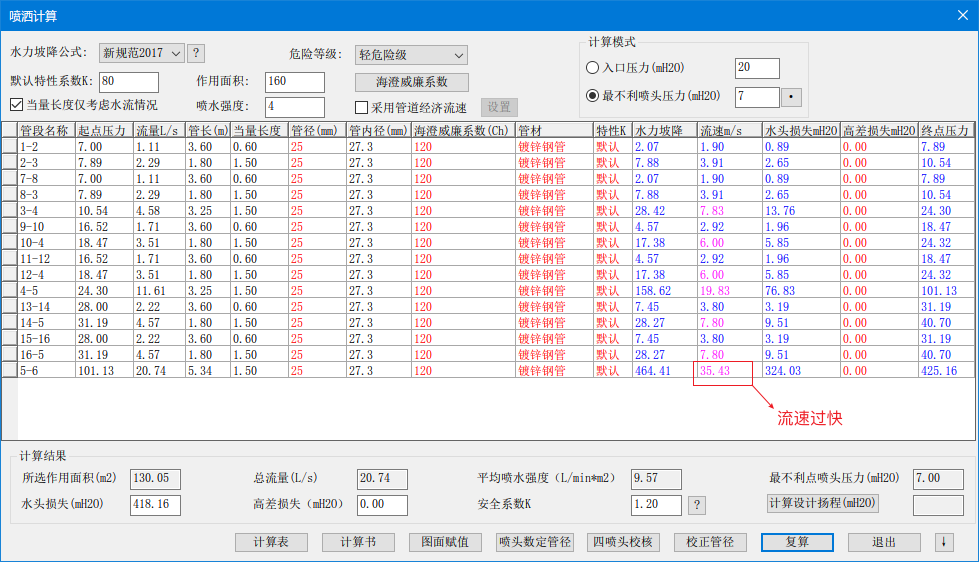Viewport: 979px width, 562px height.
Task: Select 最不利喷头压力(mH2O) radio button
Action: (592, 97)
